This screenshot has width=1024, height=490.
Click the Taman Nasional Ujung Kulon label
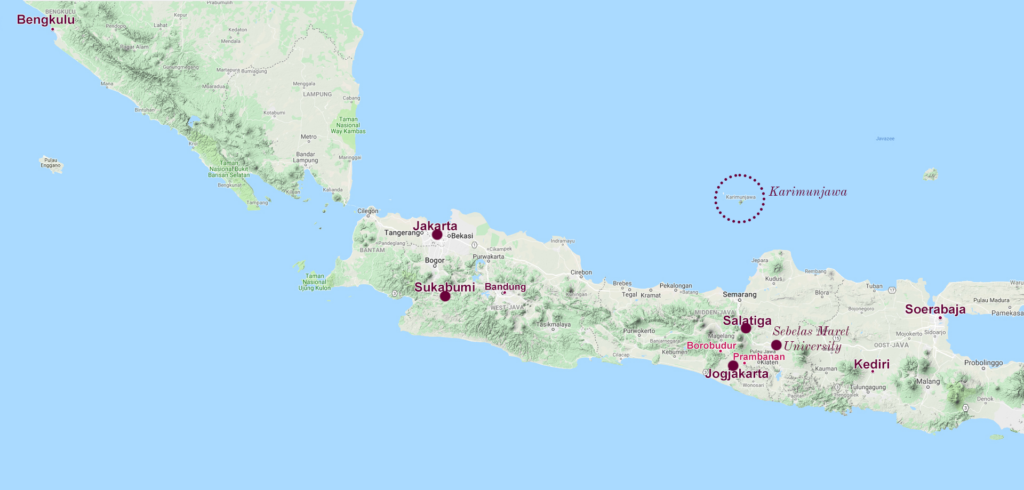point(314,282)
